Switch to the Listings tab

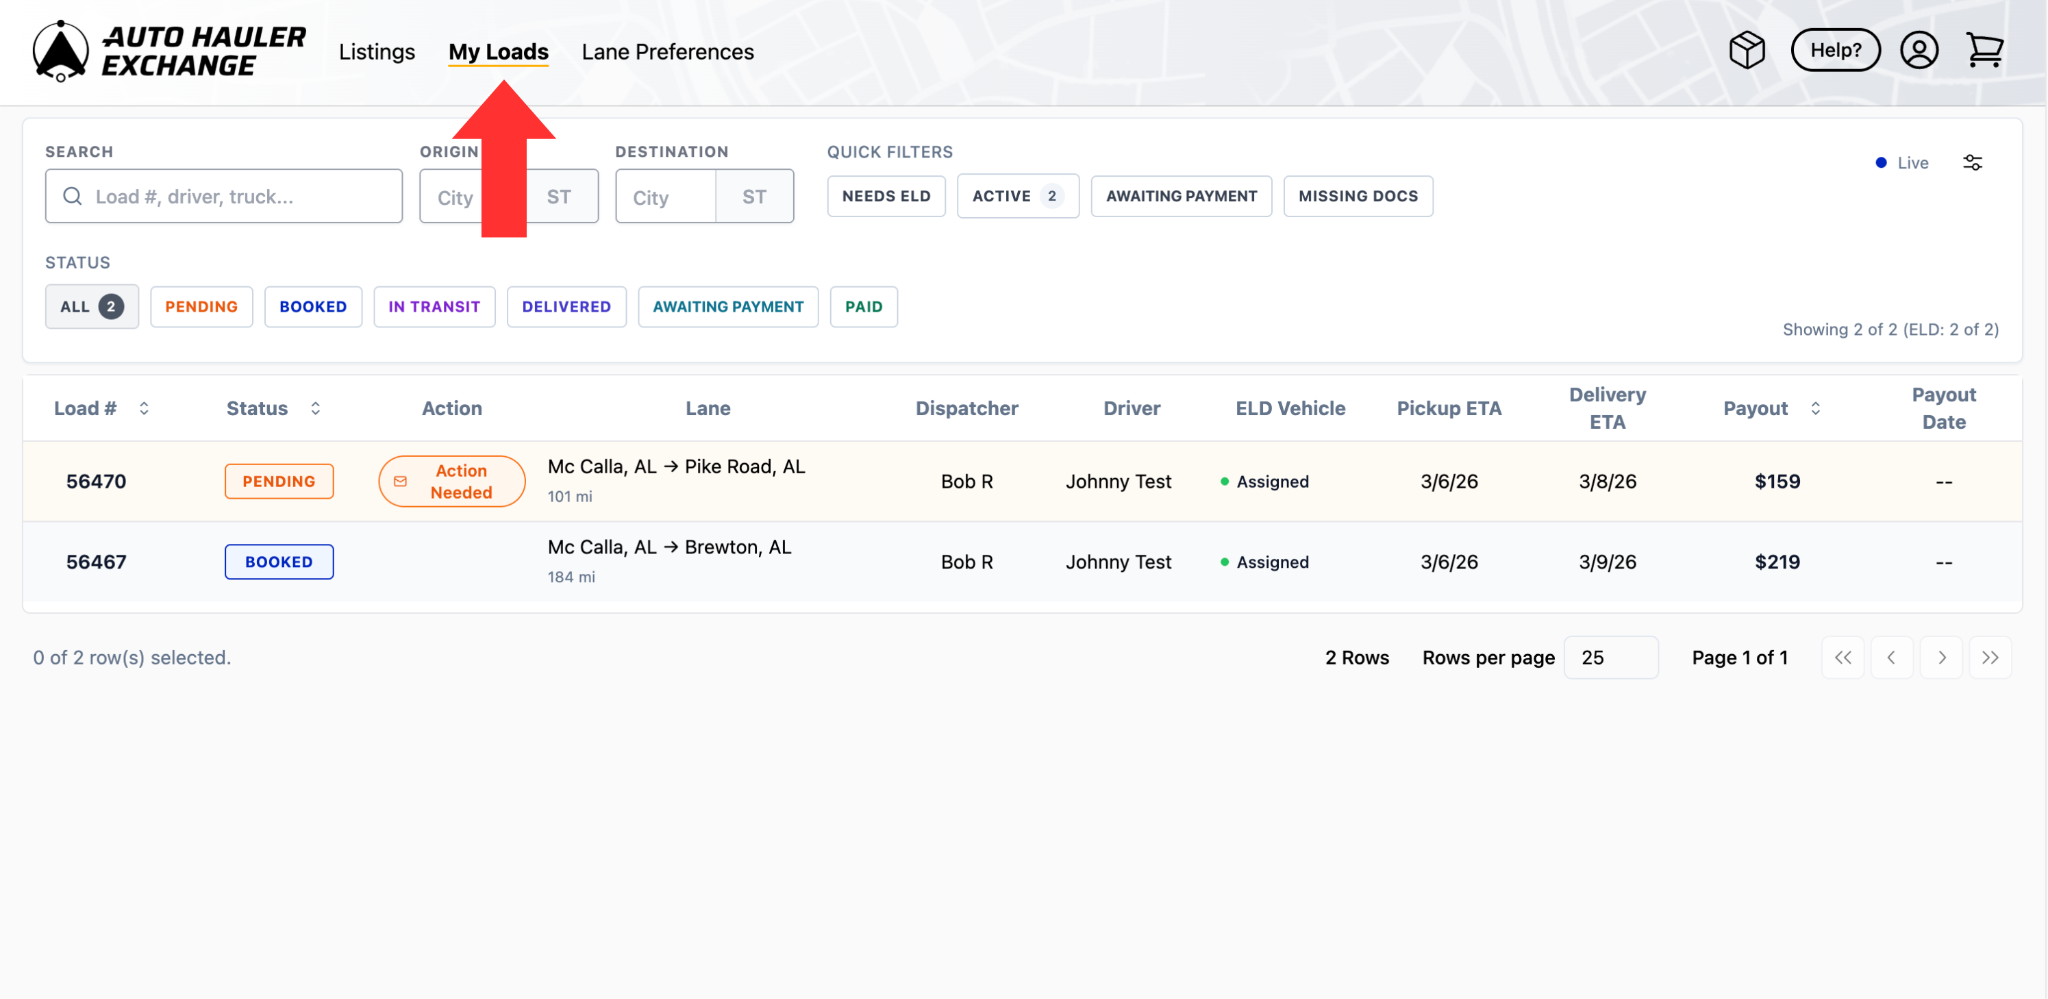377,52
